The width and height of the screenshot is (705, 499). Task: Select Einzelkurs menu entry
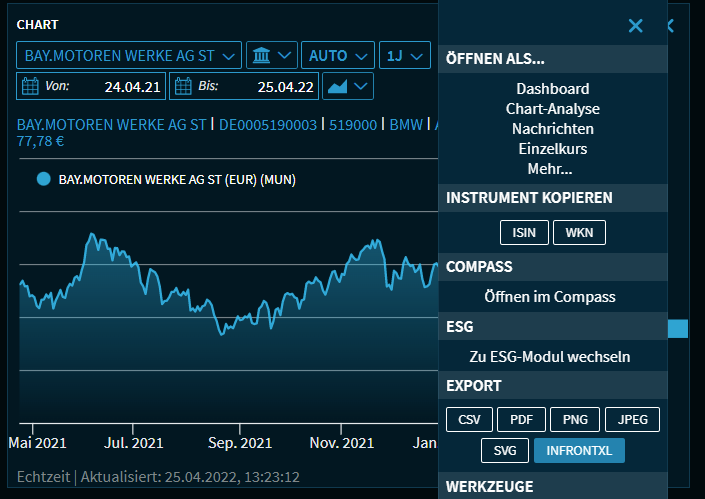point(552,149)
